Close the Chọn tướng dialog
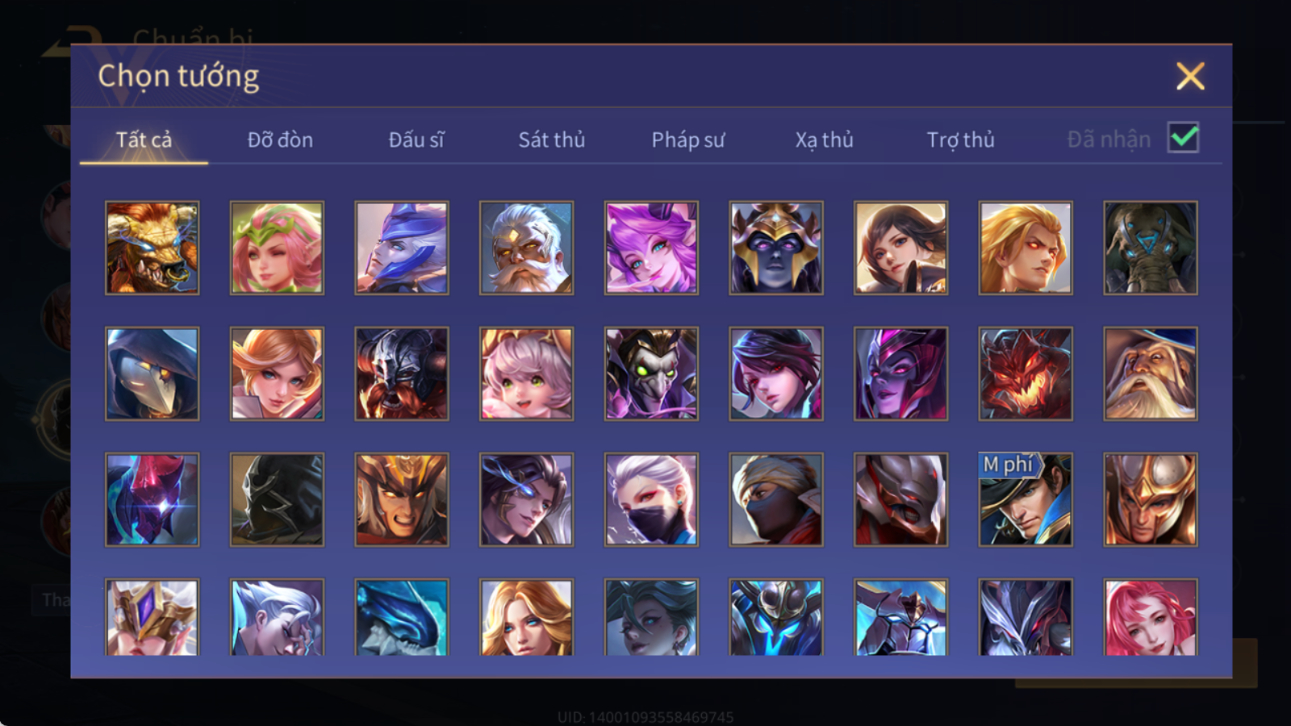 (1190, 76)
